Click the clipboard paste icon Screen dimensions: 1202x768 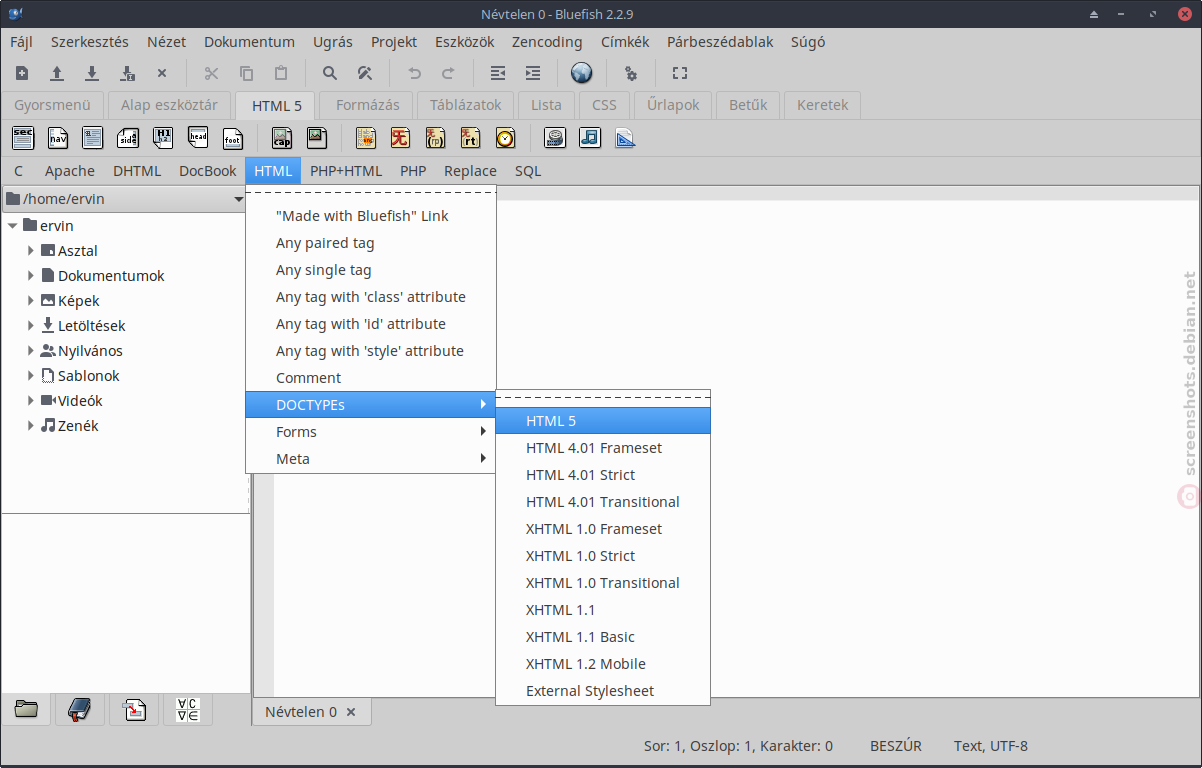[x=281, y=73]
